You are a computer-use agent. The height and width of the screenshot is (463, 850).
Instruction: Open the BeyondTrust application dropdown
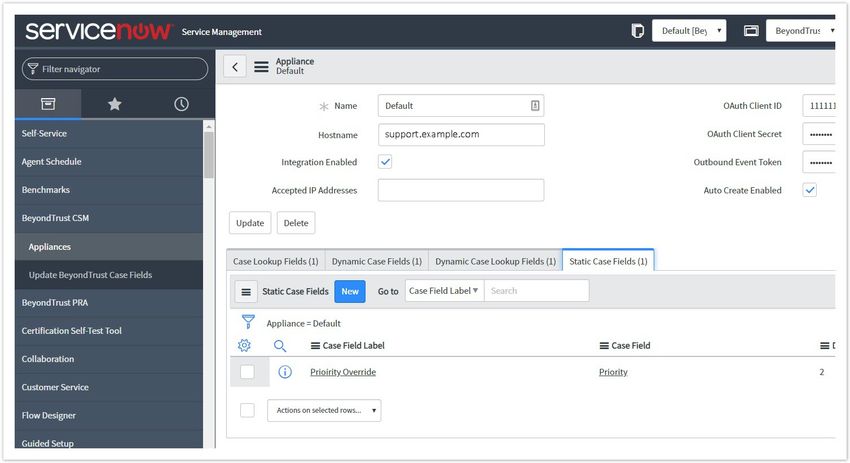[801, 31]
